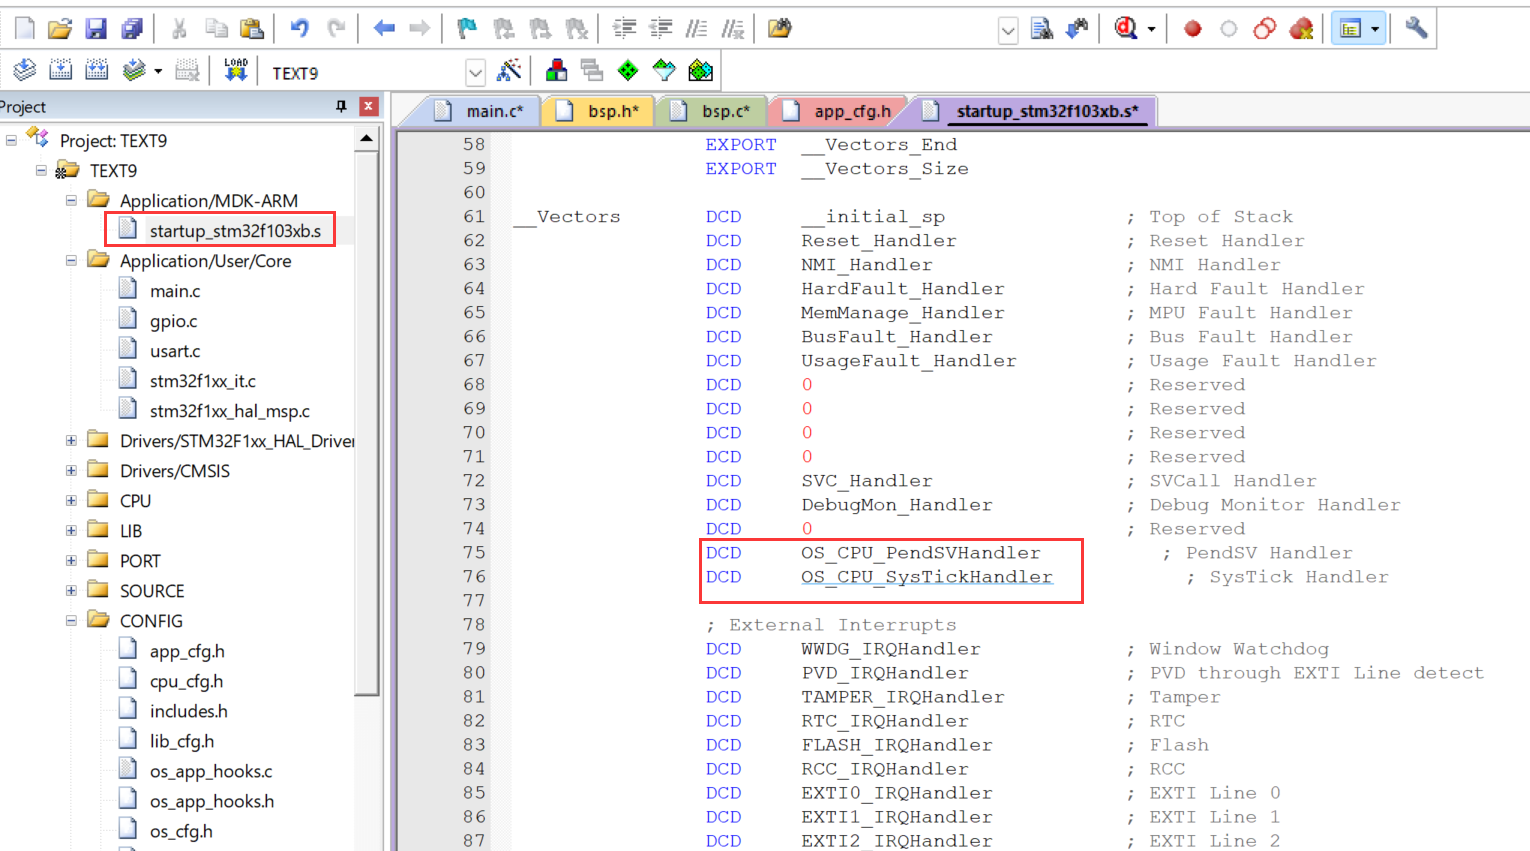Save all open files
This screenshot has height=851, width=1530.
click(x=132, y=28)
